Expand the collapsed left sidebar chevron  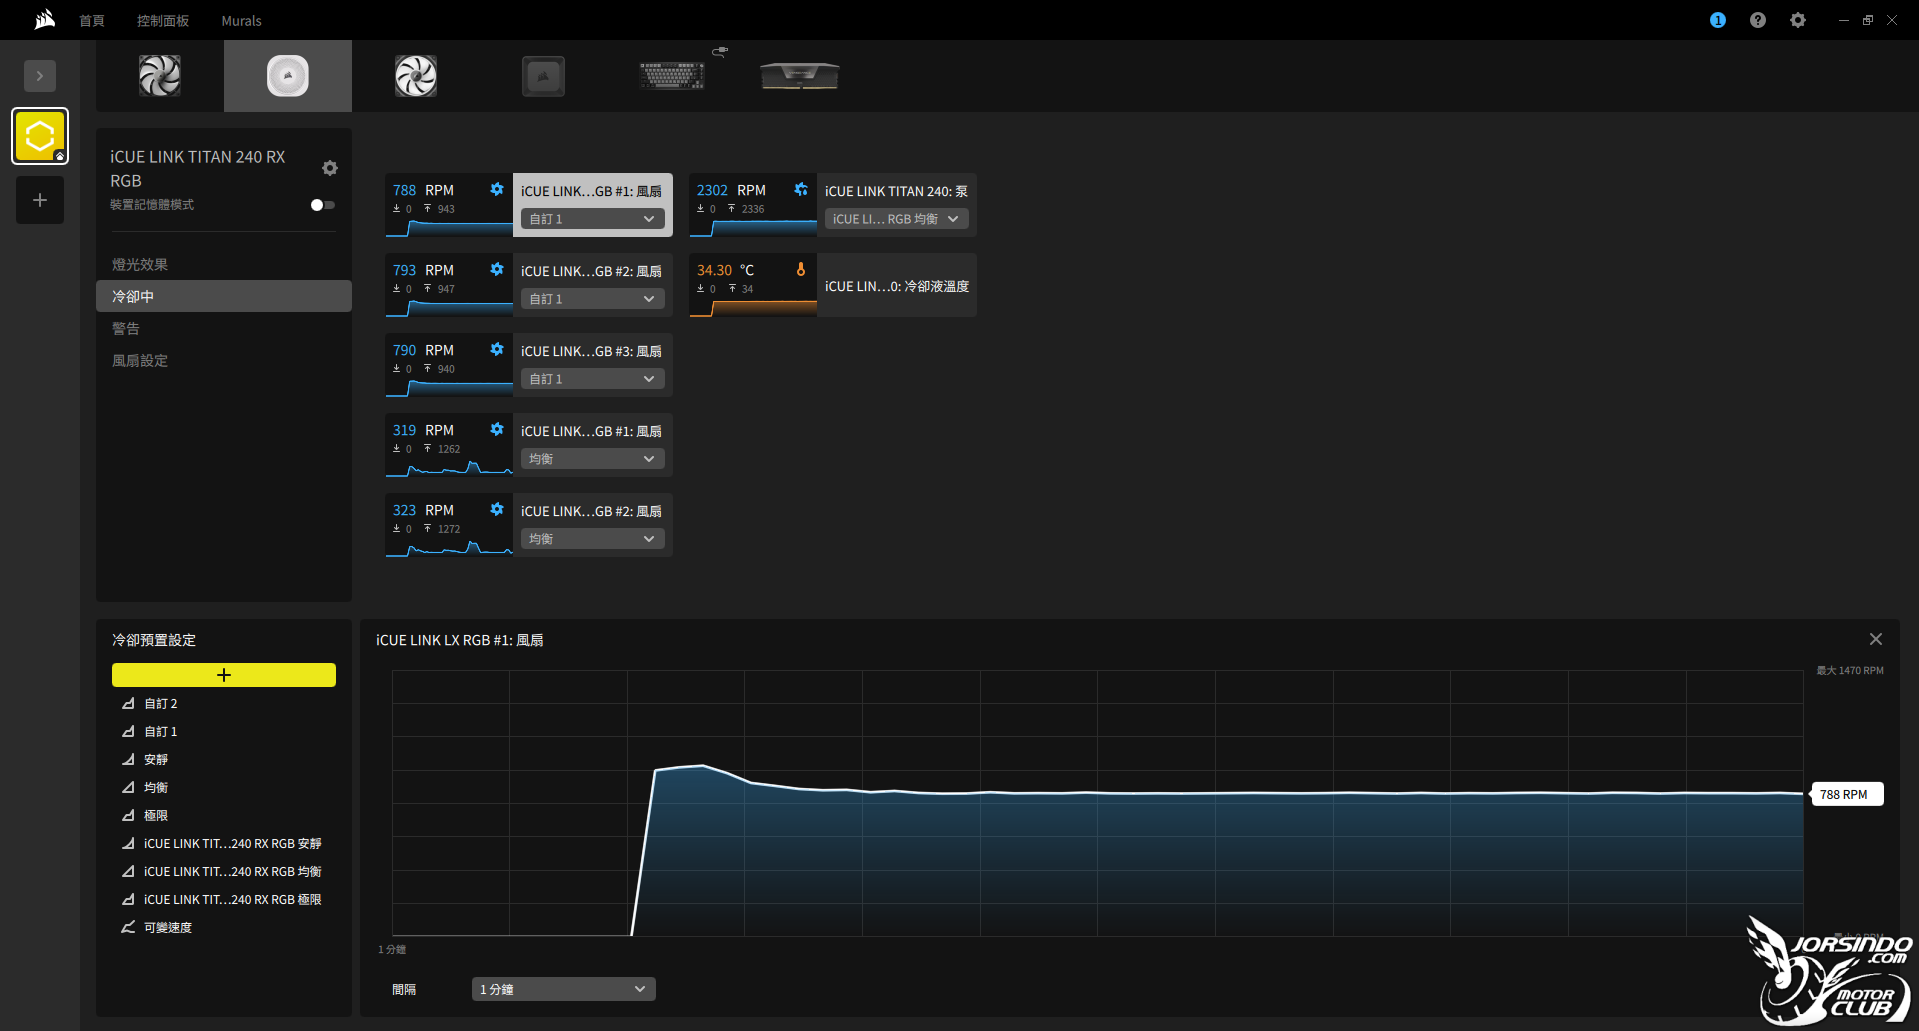[40, 76]
